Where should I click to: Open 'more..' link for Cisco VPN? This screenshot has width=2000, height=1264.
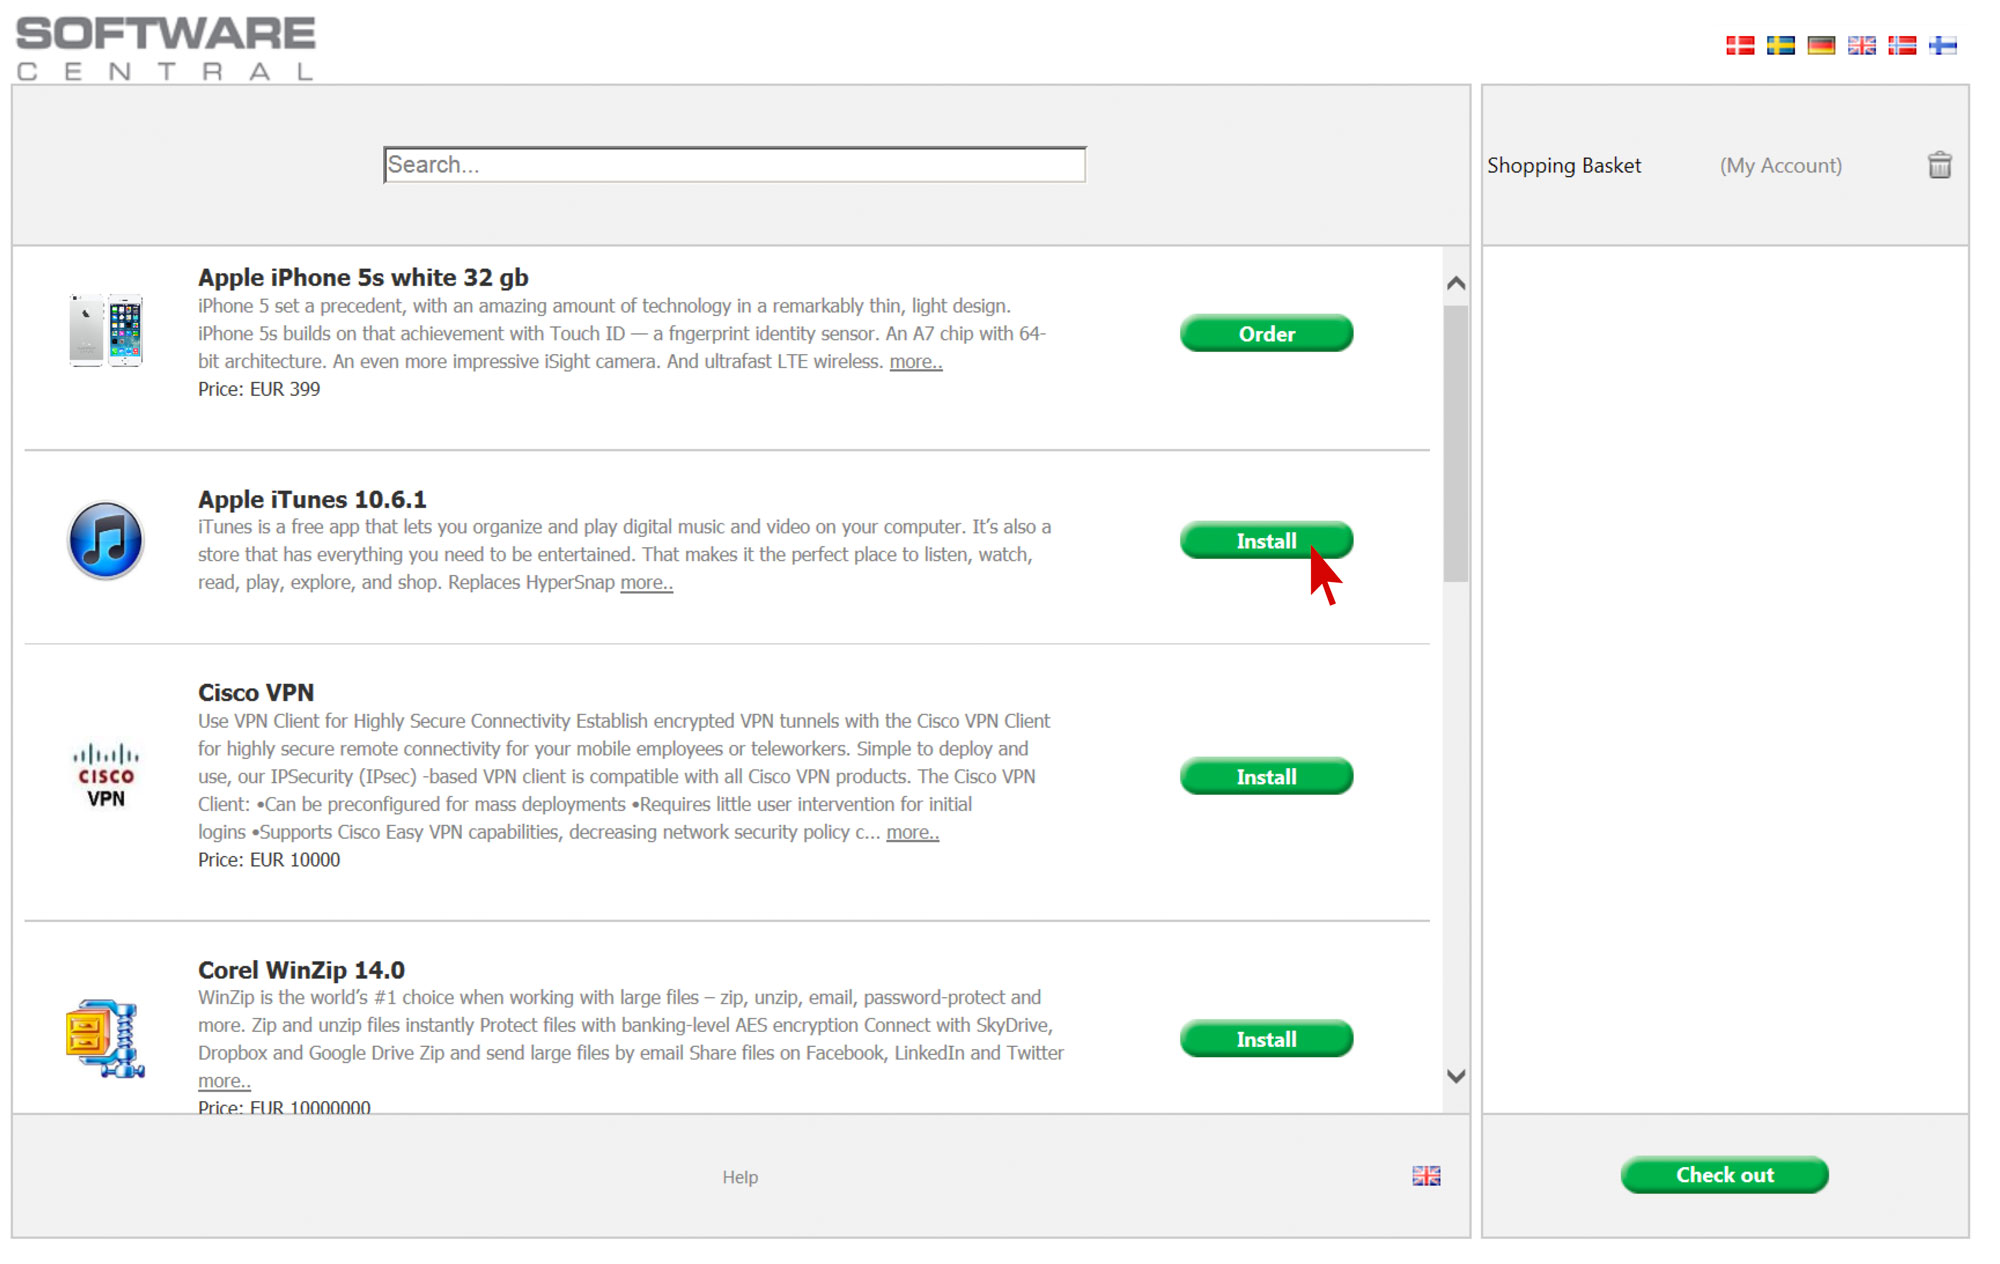[x=912, y=833]
